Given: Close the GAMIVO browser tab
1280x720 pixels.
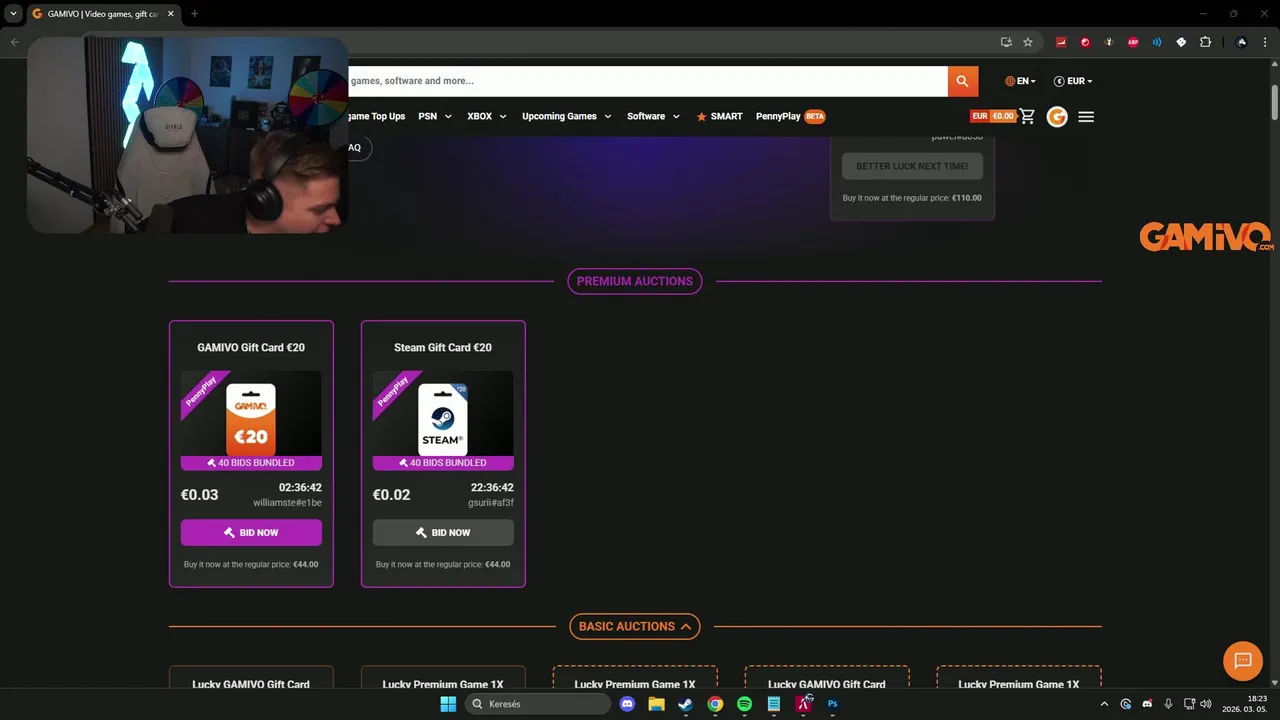Looking at the screenshot, I should point(171,14).
